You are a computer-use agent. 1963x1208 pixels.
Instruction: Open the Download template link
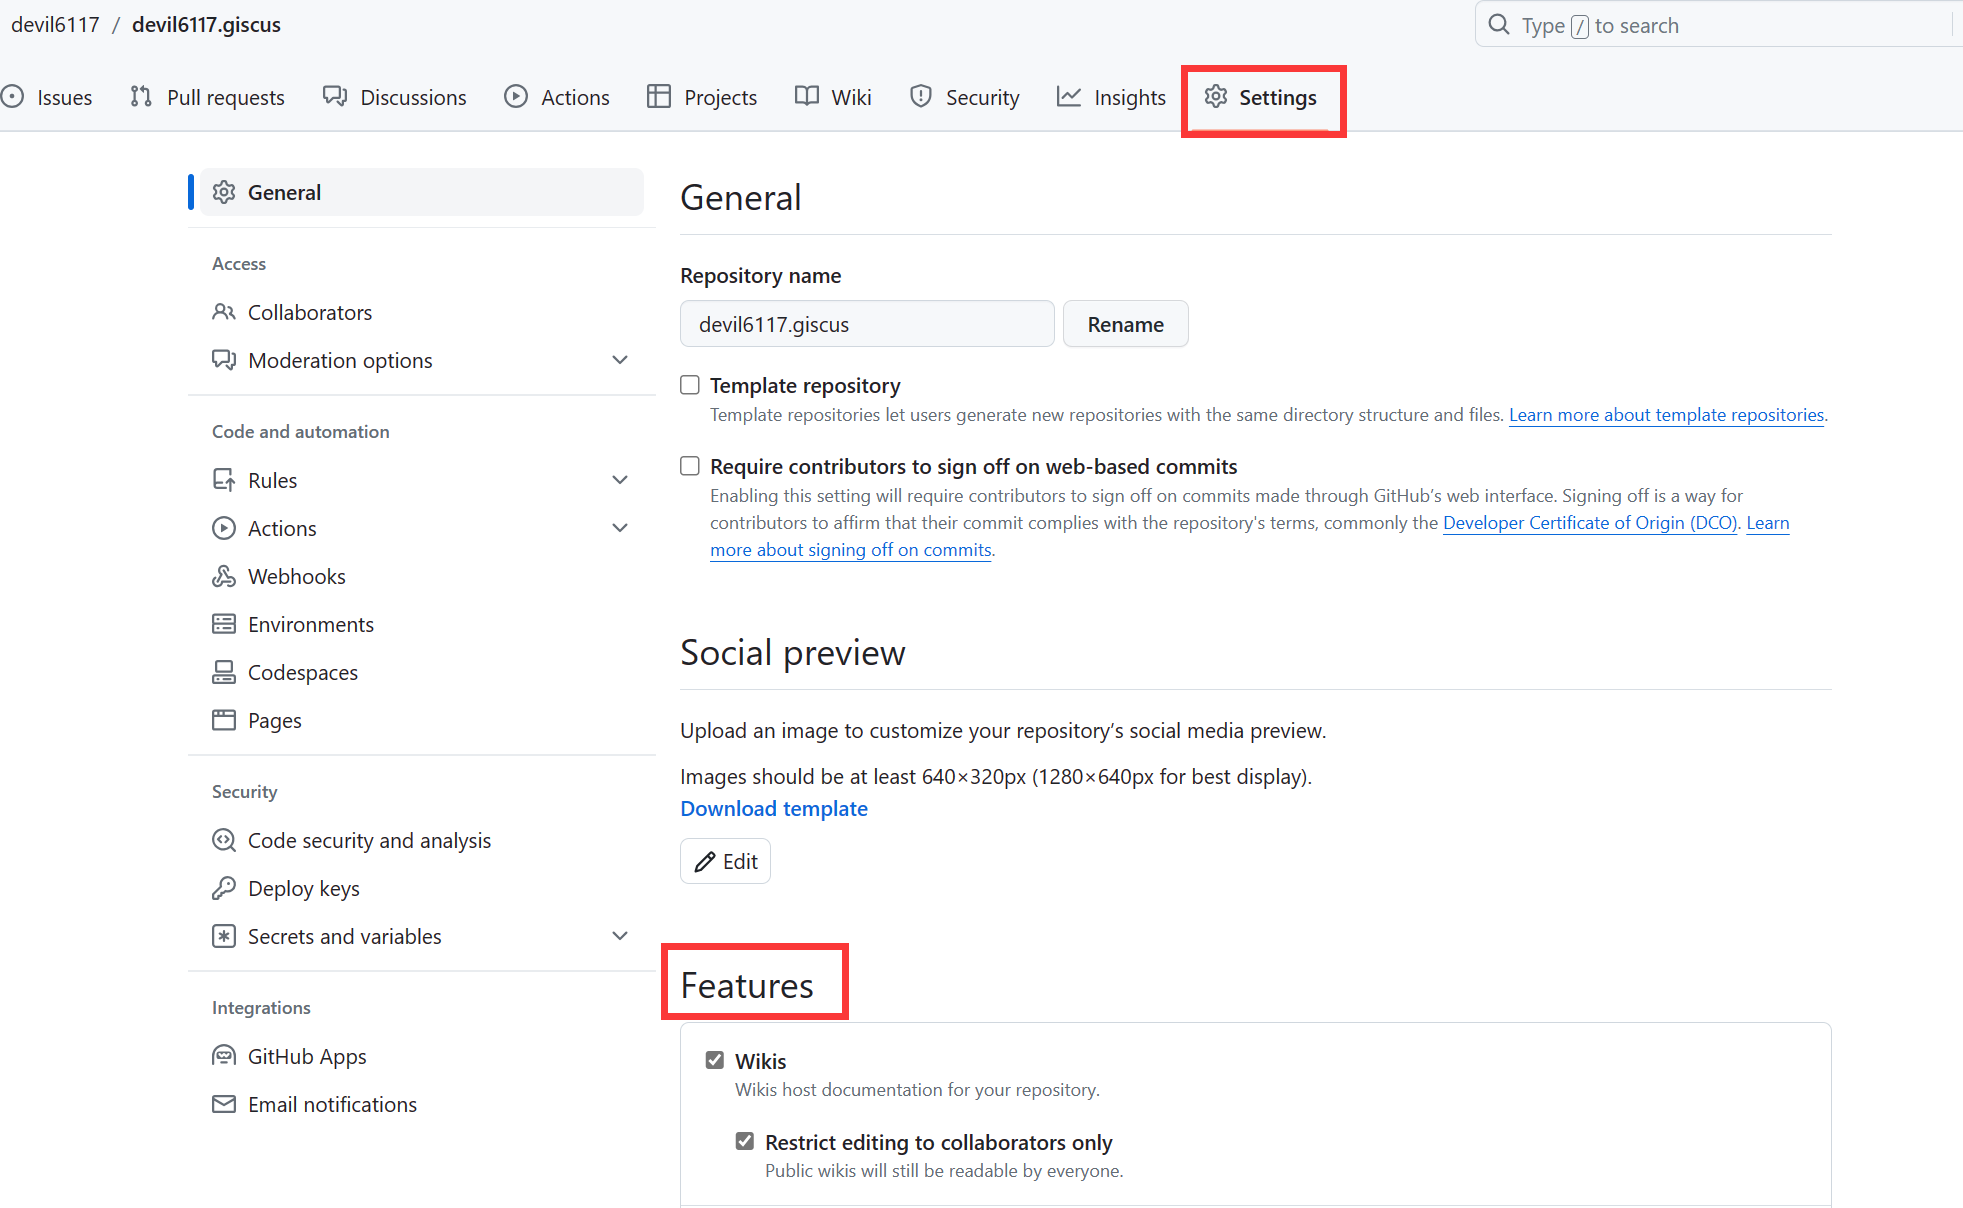tap(774, 808)
